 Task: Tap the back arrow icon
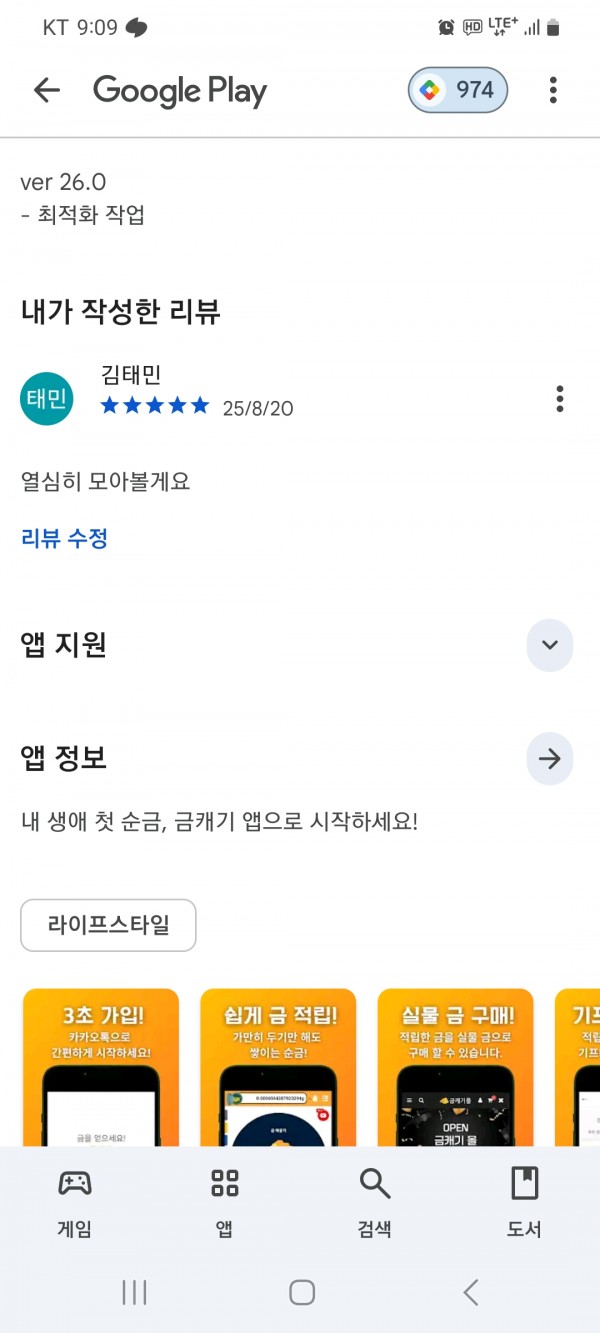(47, 90)
